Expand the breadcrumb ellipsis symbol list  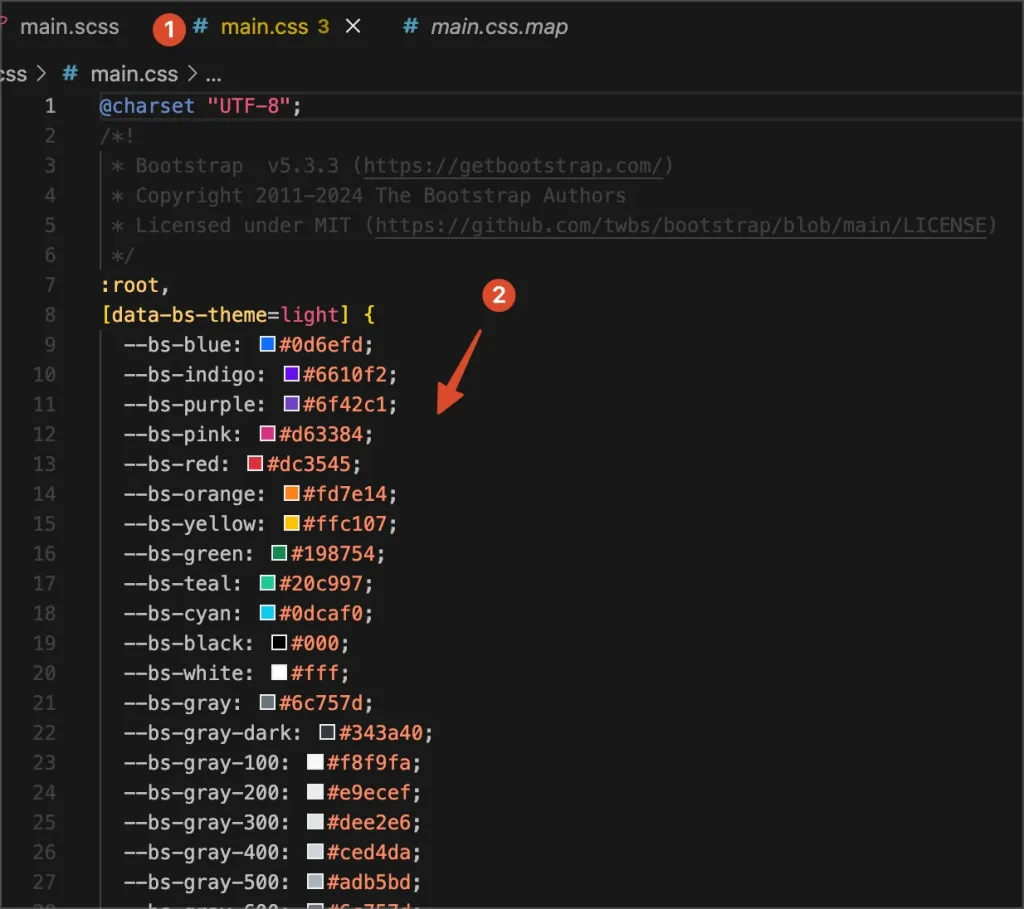[x=213, y=74]
